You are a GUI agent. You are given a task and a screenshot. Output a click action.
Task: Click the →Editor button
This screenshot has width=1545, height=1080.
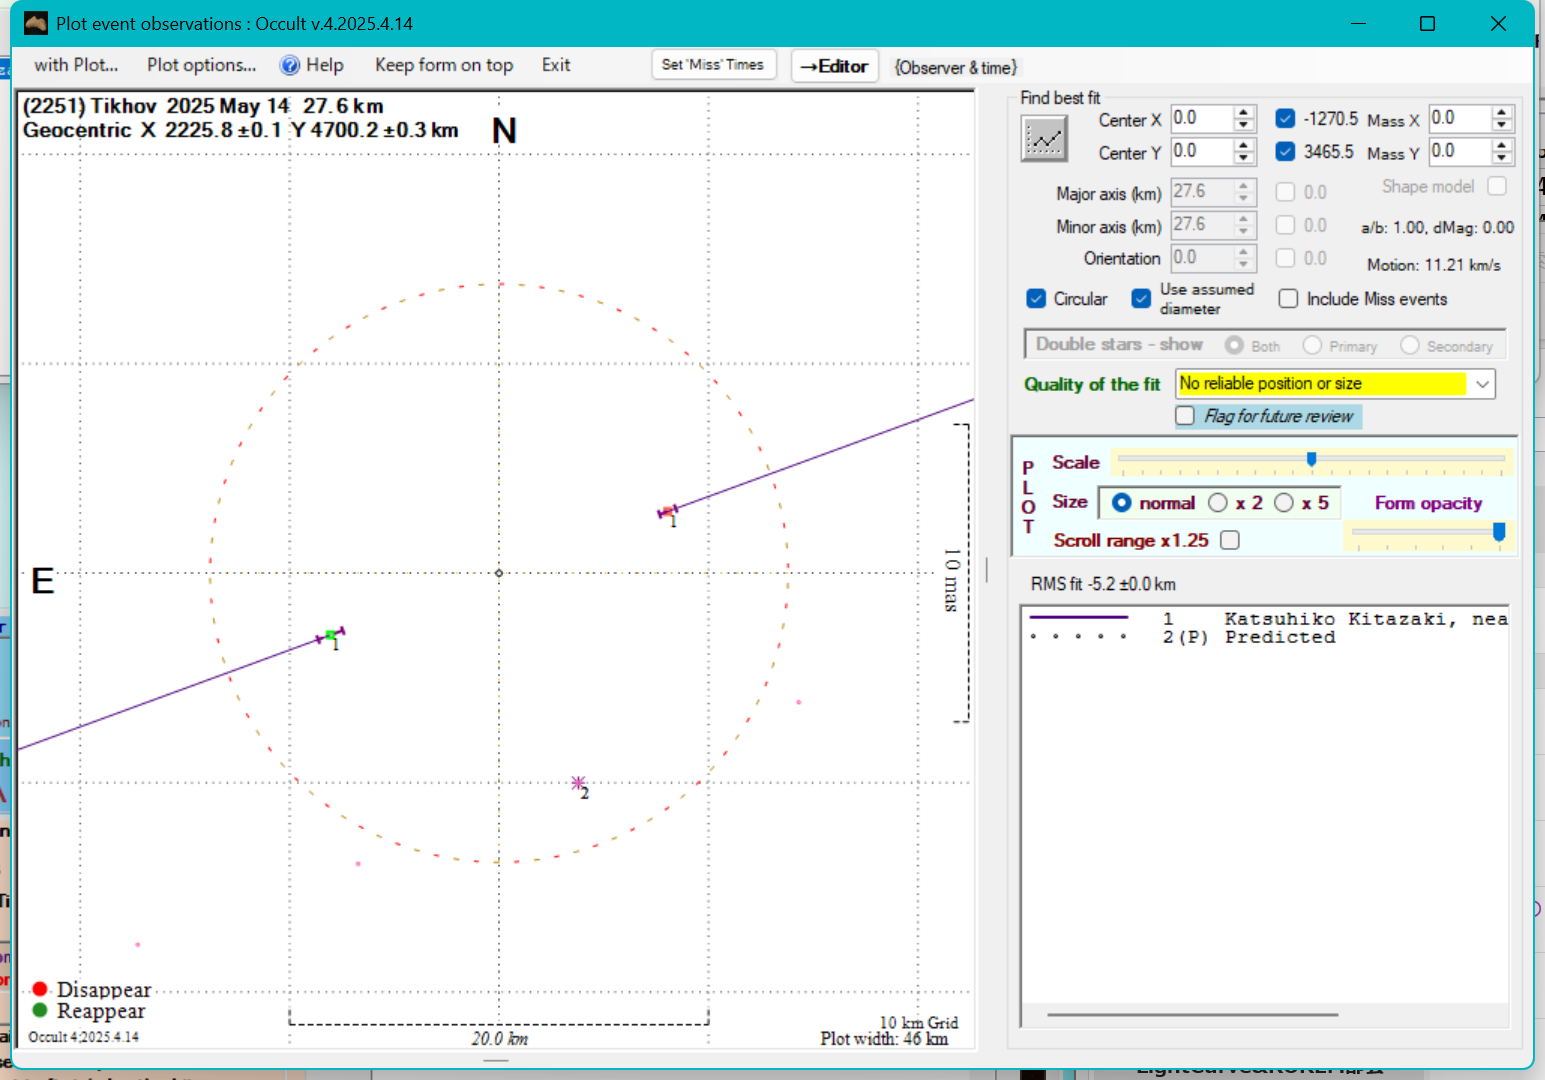[834, 66]
